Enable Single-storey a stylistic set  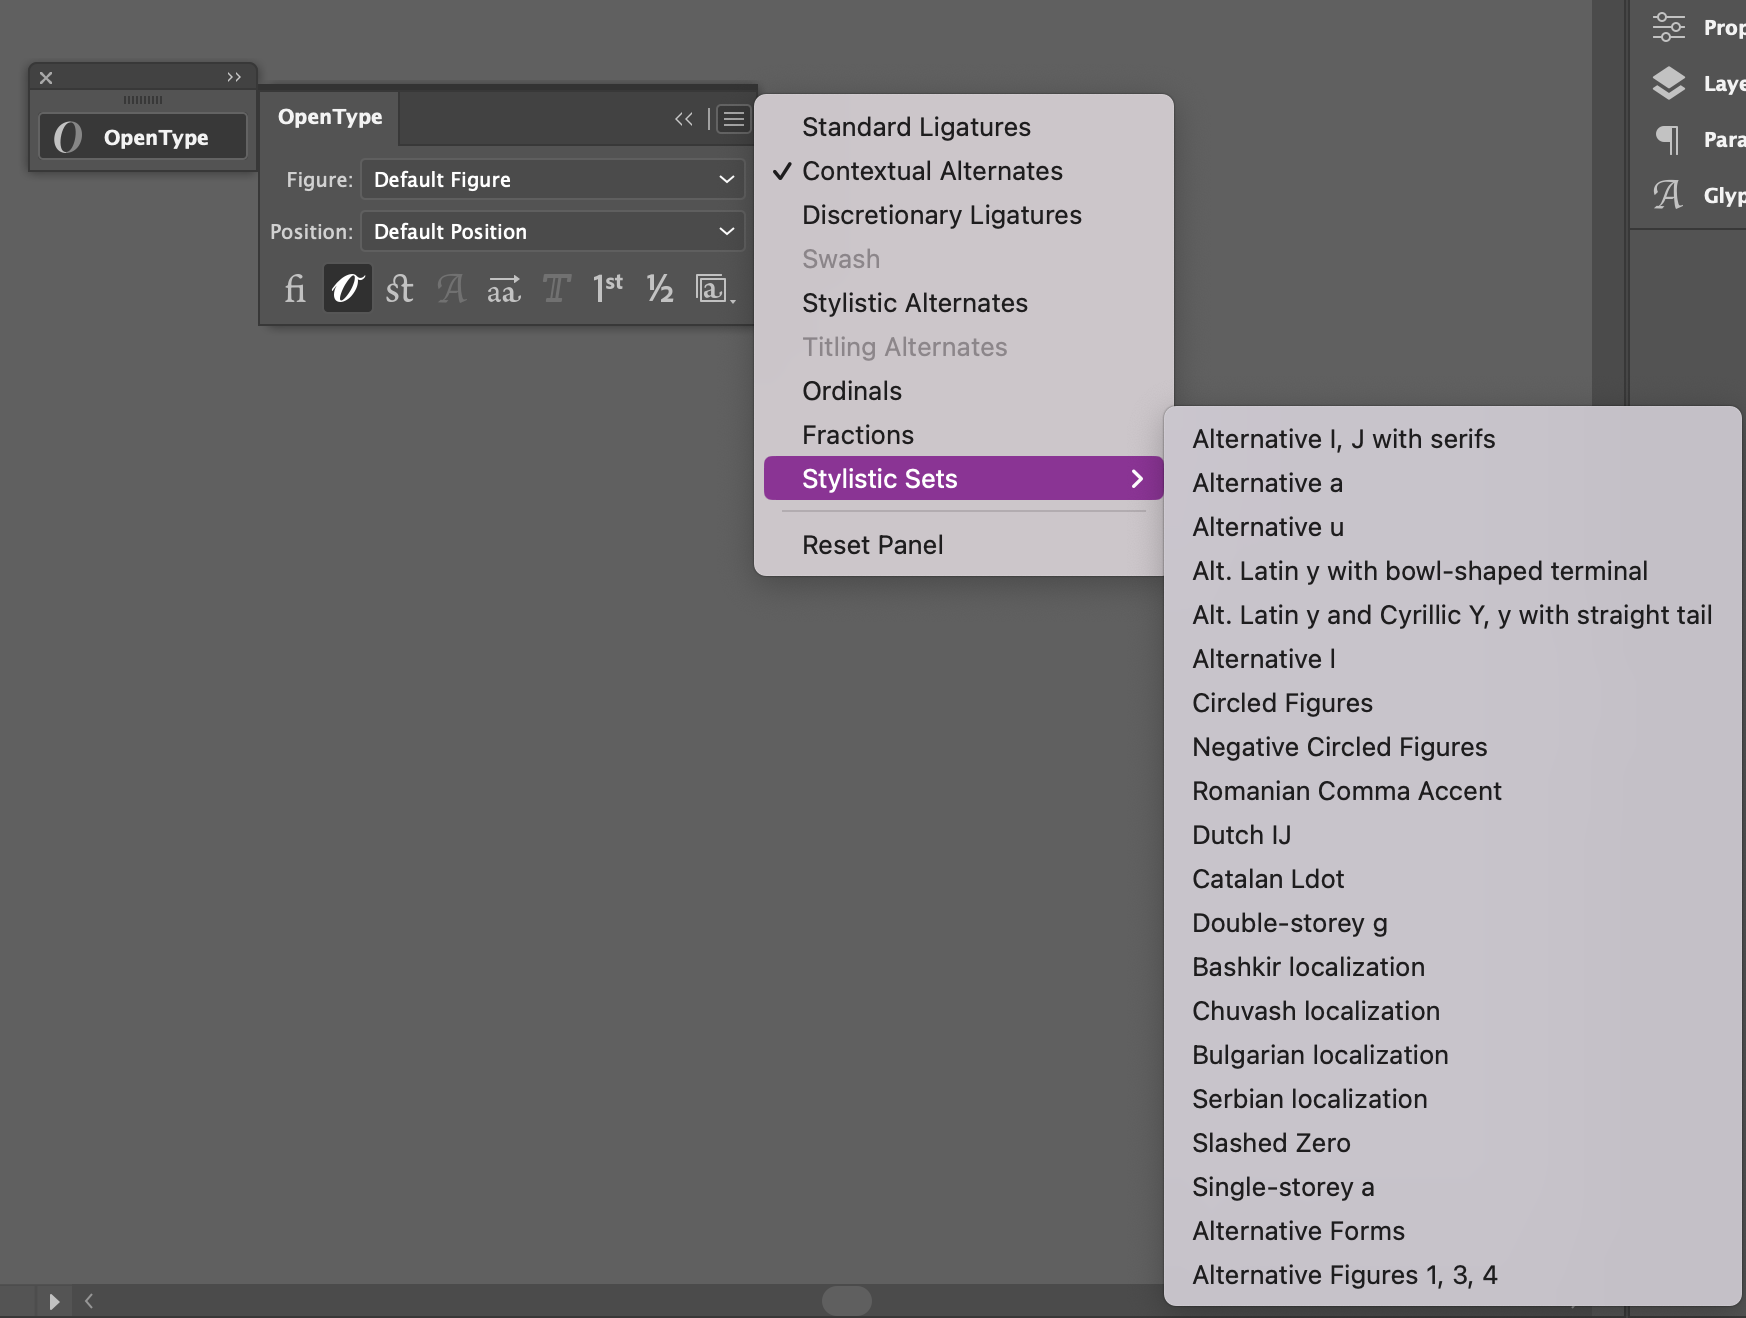pos(1282,1187)
